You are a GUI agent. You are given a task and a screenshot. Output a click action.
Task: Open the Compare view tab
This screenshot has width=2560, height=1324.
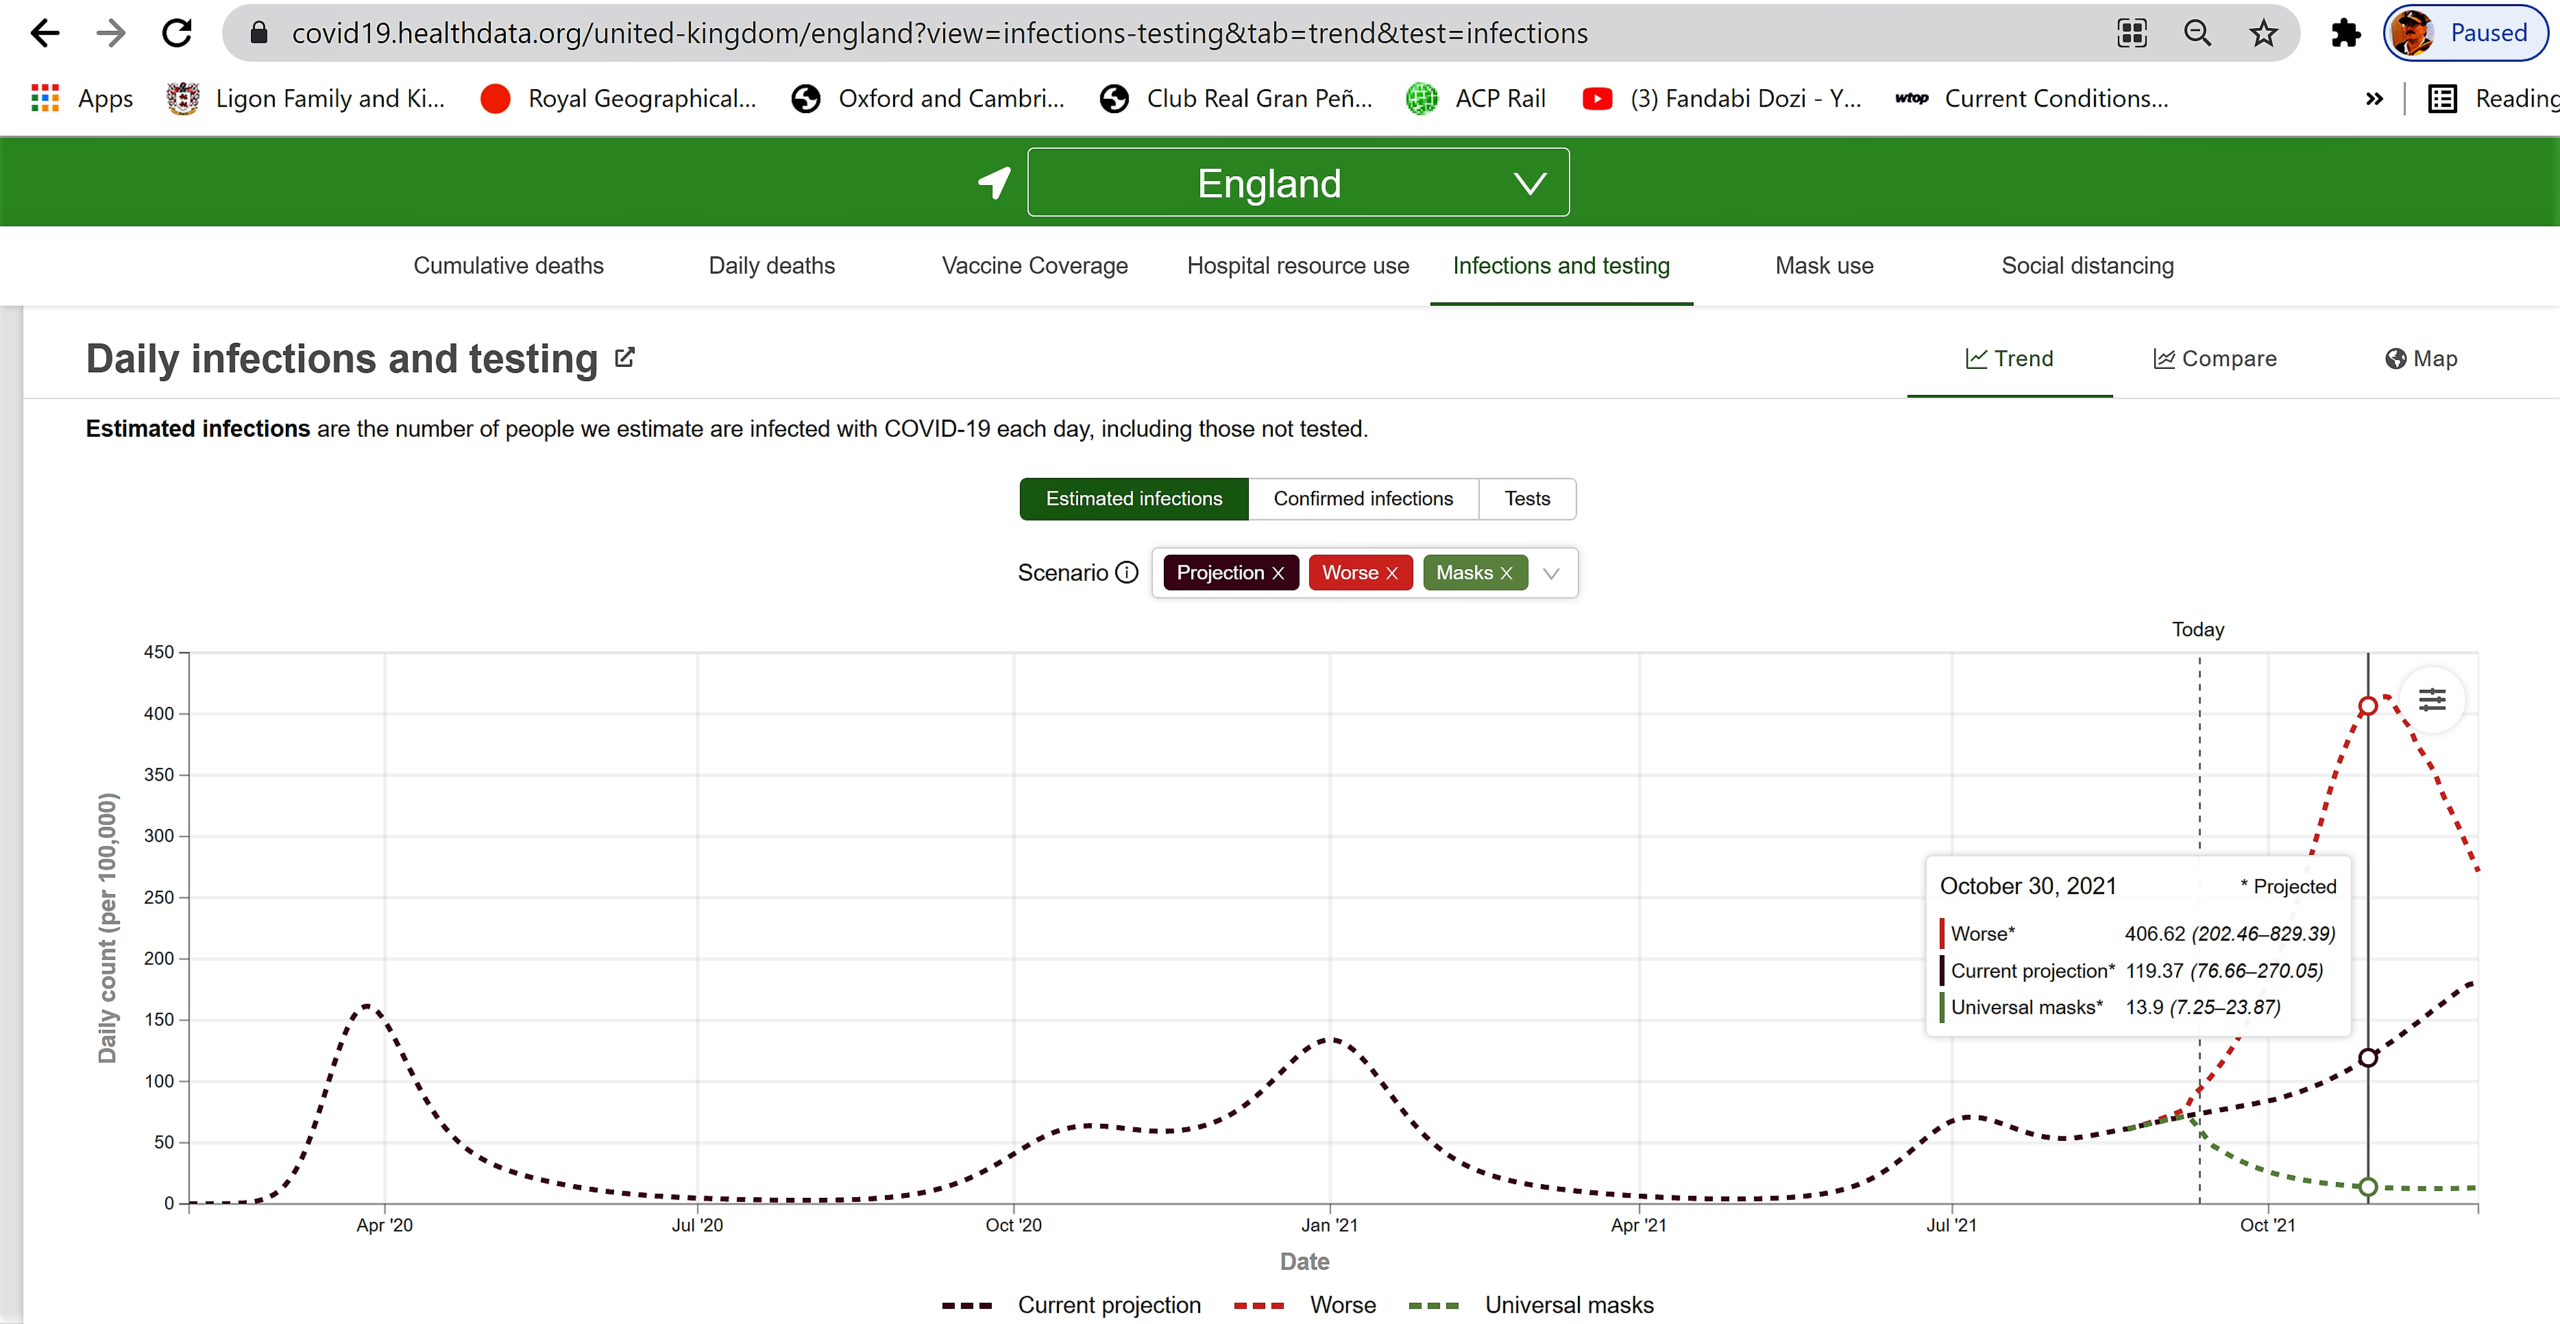pos(2214,358)
